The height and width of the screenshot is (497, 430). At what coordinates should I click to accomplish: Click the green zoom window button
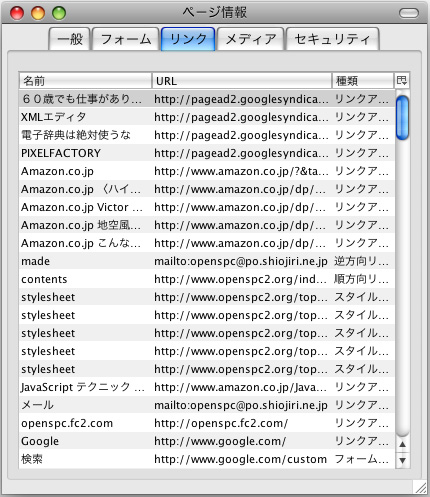tap(59, 13)
